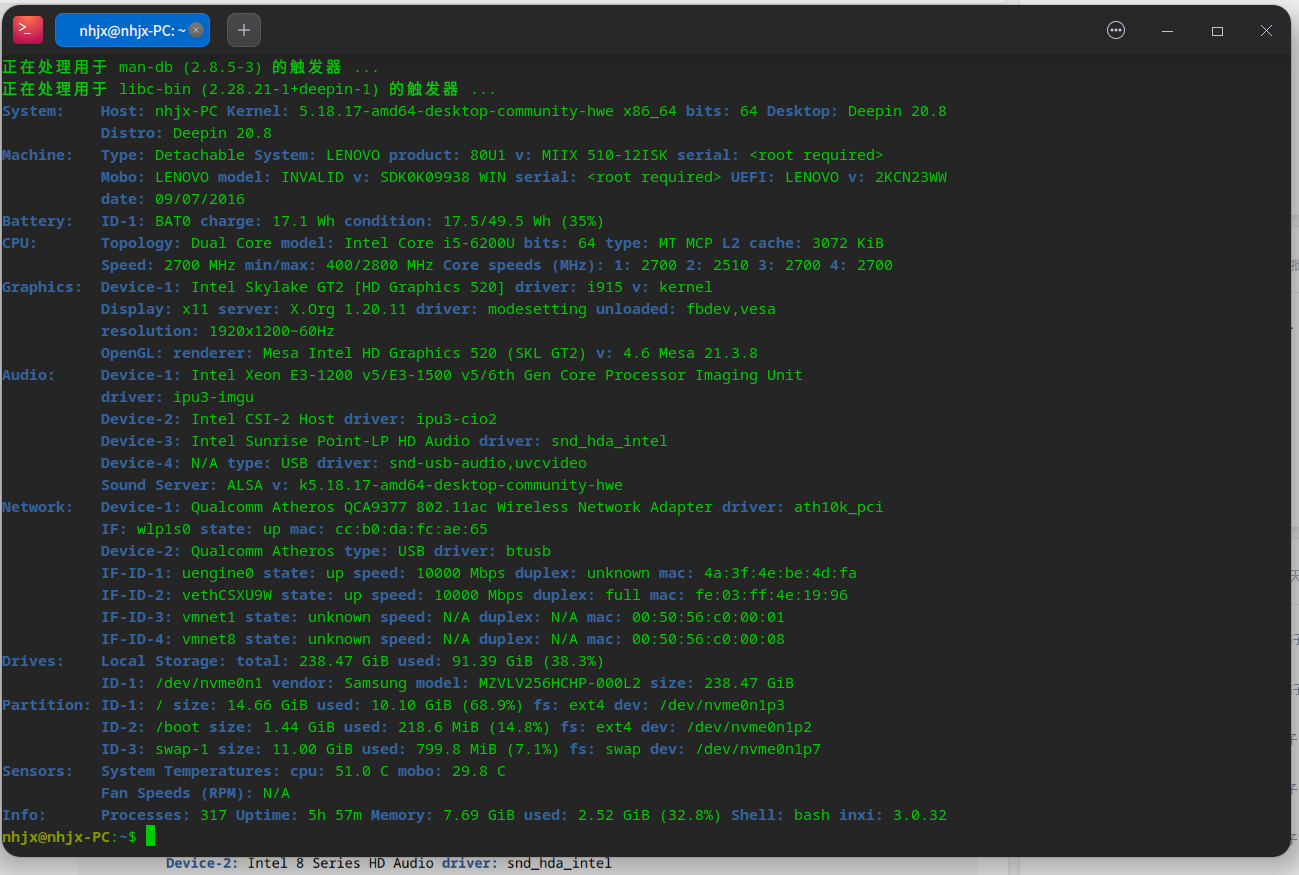The height and width of the screenshot is (875, 1299).
Task: Click the date value 09/07/2016
Action: (x=200, y=199)
